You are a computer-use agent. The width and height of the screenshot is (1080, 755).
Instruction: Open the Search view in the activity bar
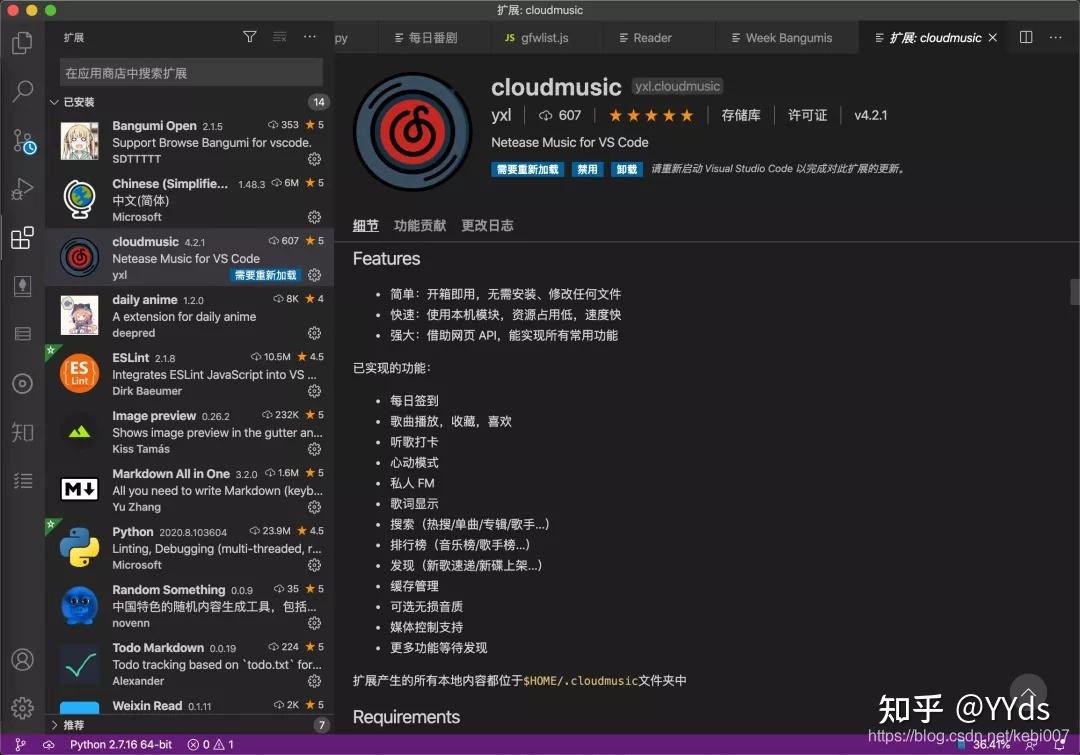pyautogui.click(x=23, y=91)
